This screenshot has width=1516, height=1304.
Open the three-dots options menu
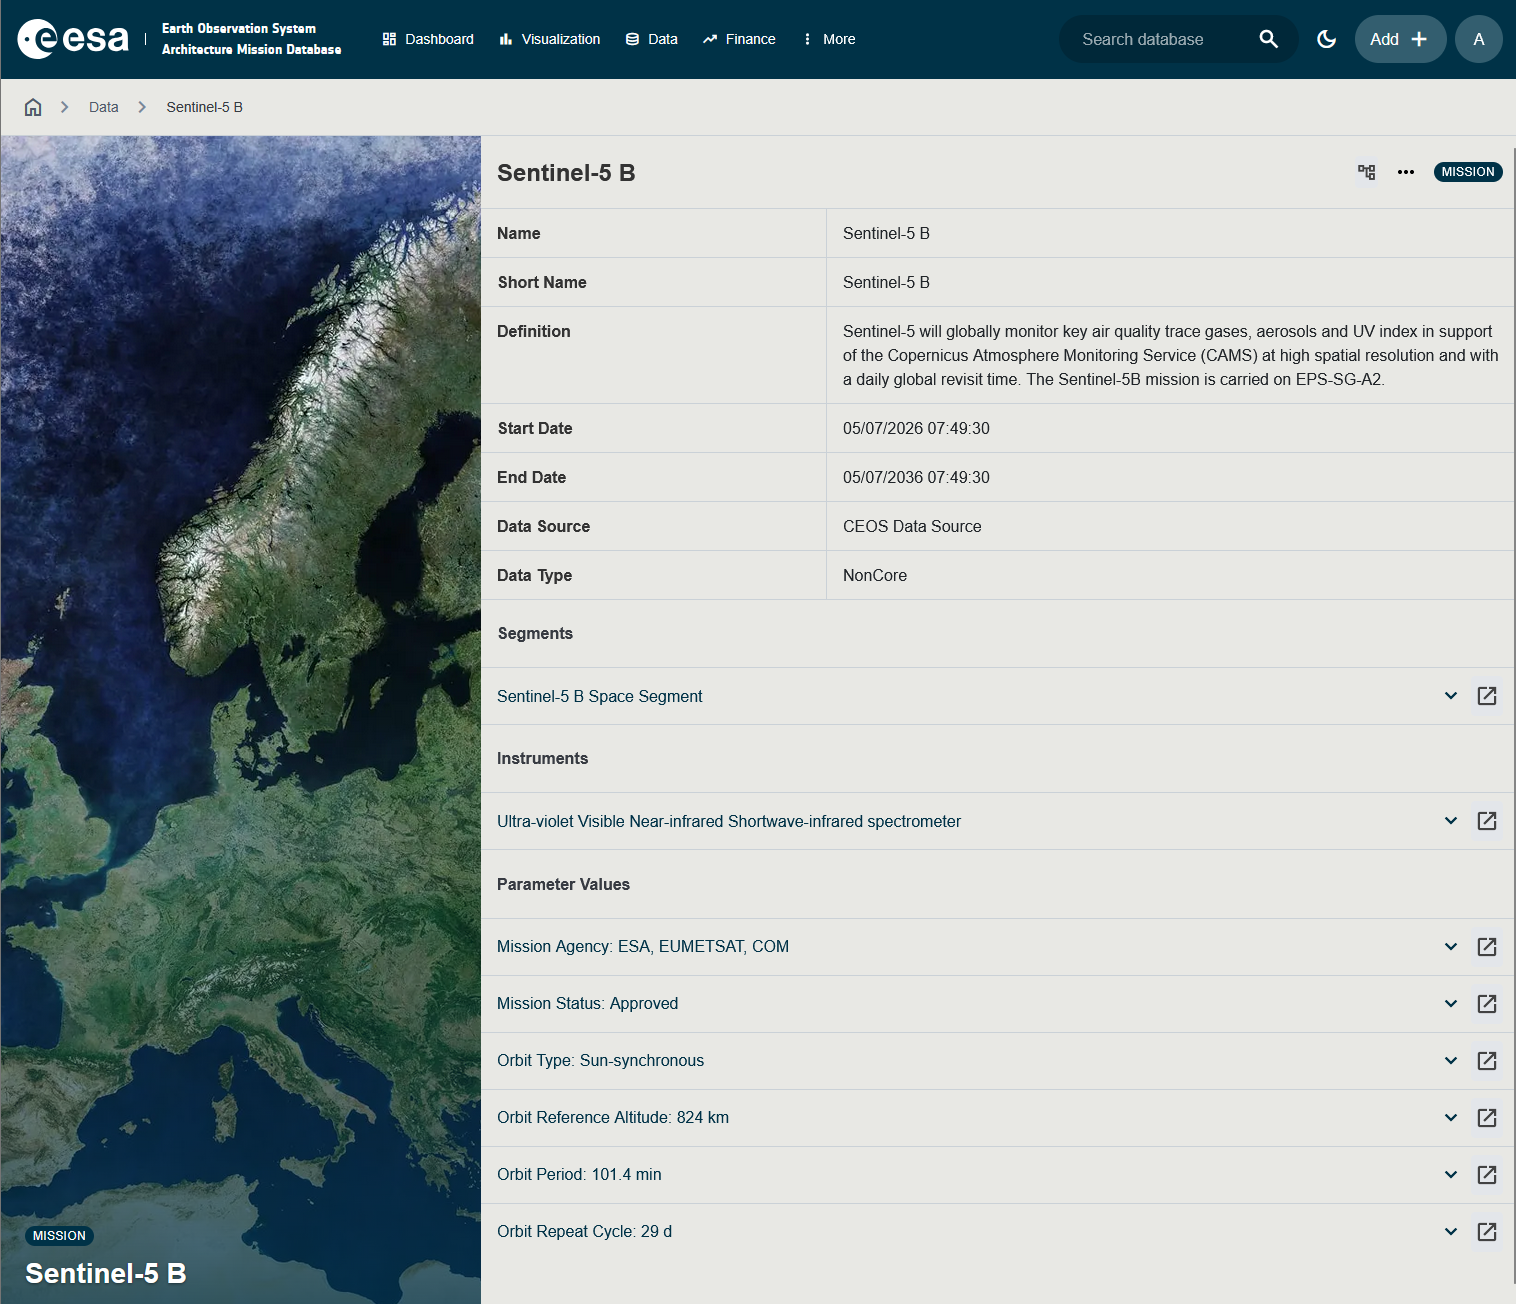1406,172
